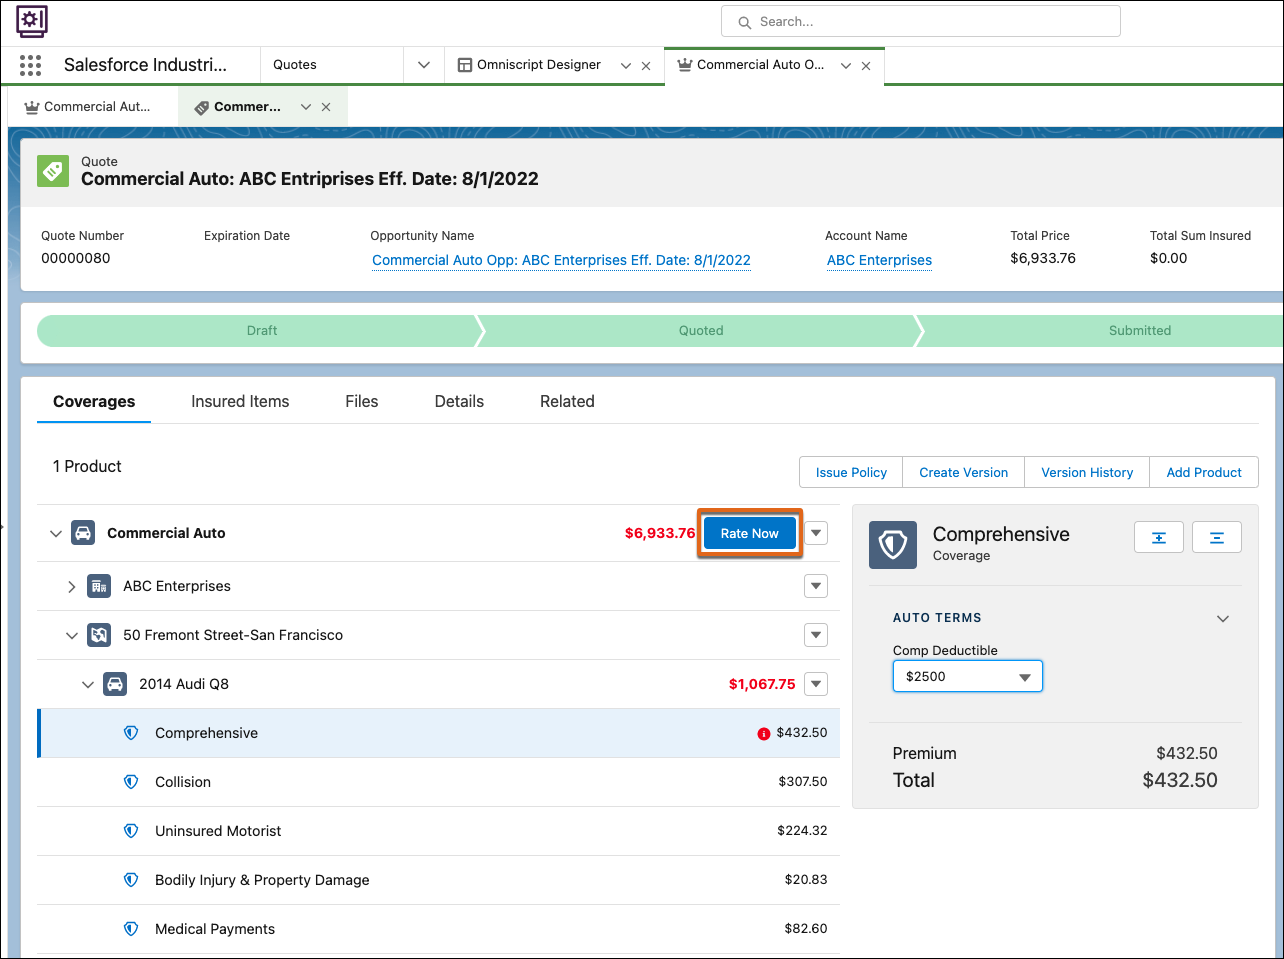1284x959 pixels.
Task: Select the Quoted stage in the path
Action: pyautogui.click(x=701, y=331)
